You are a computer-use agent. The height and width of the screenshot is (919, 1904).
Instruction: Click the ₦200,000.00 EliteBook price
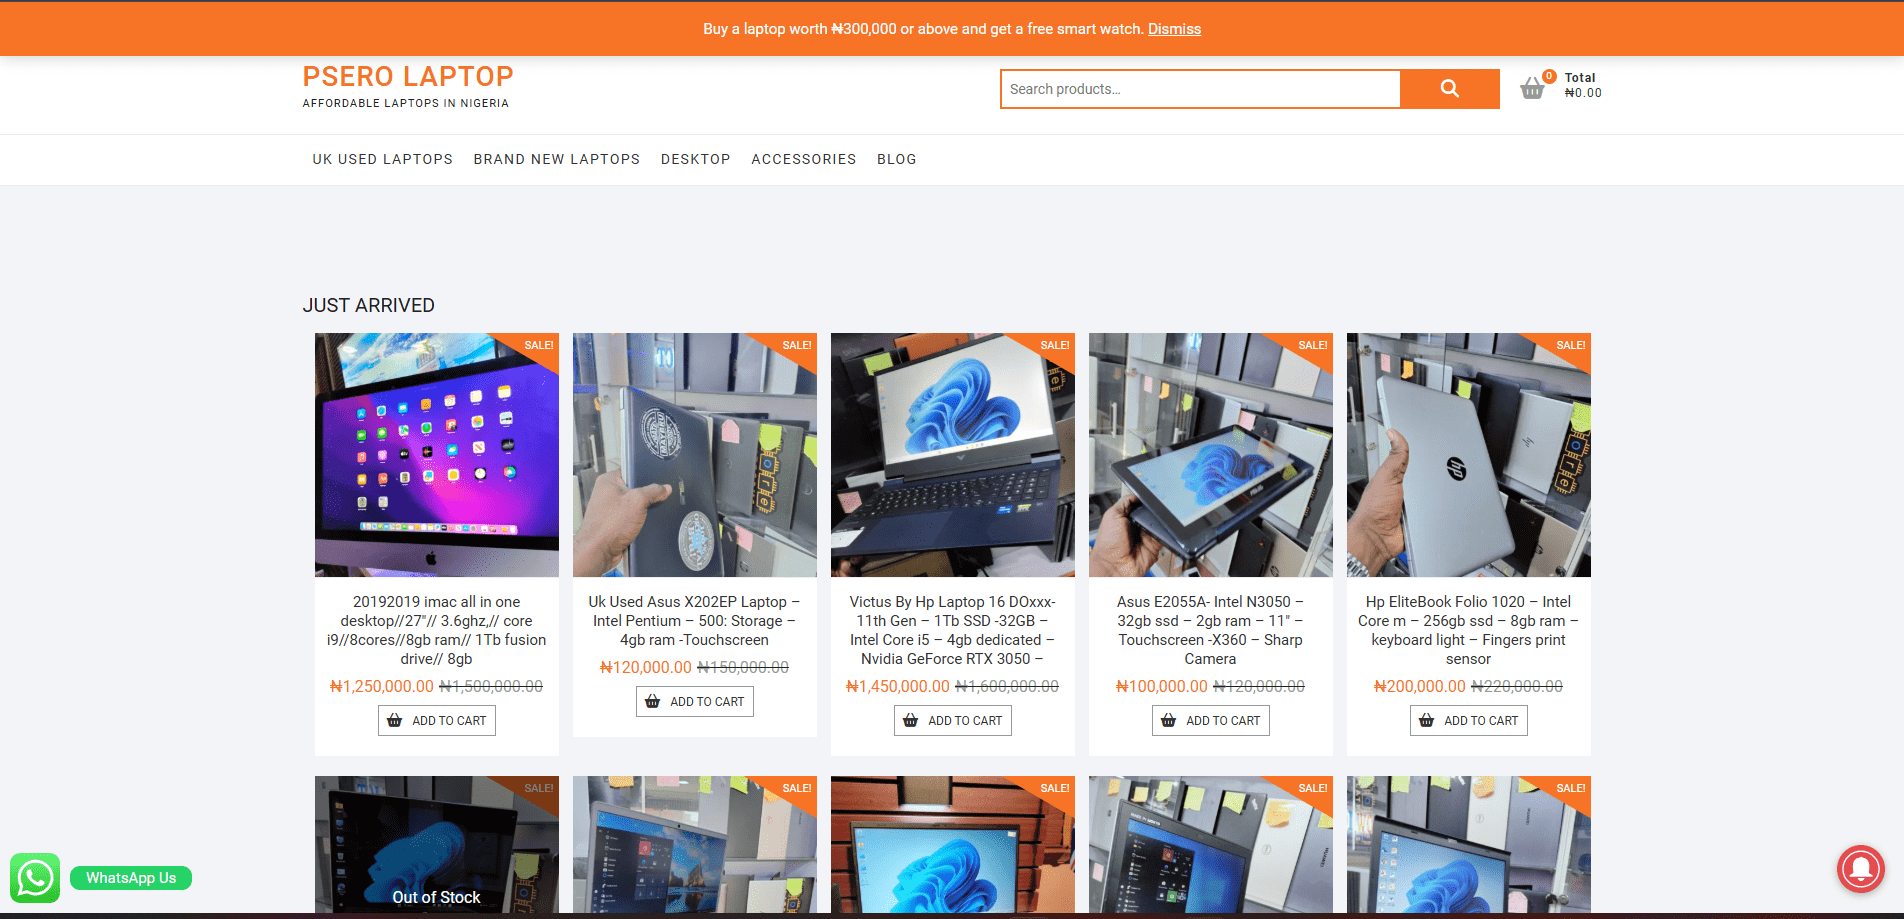[x=1420, y=687]
